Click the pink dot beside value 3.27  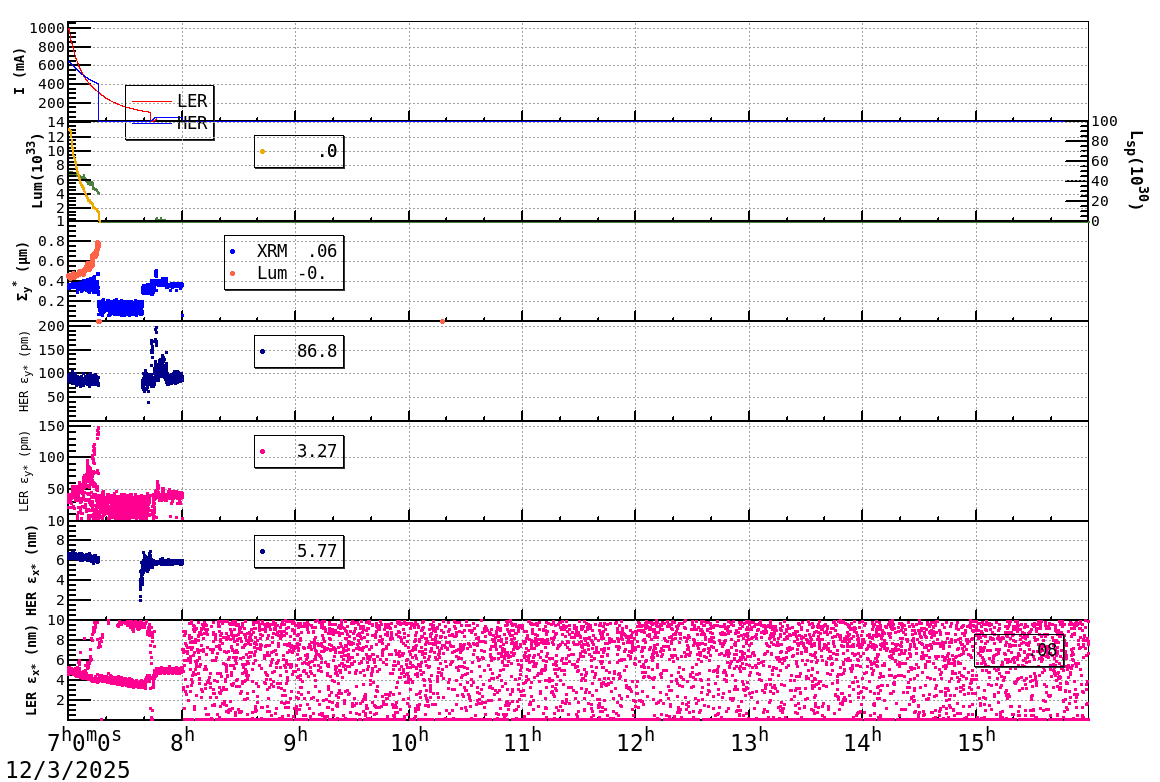tap(264, 452)
